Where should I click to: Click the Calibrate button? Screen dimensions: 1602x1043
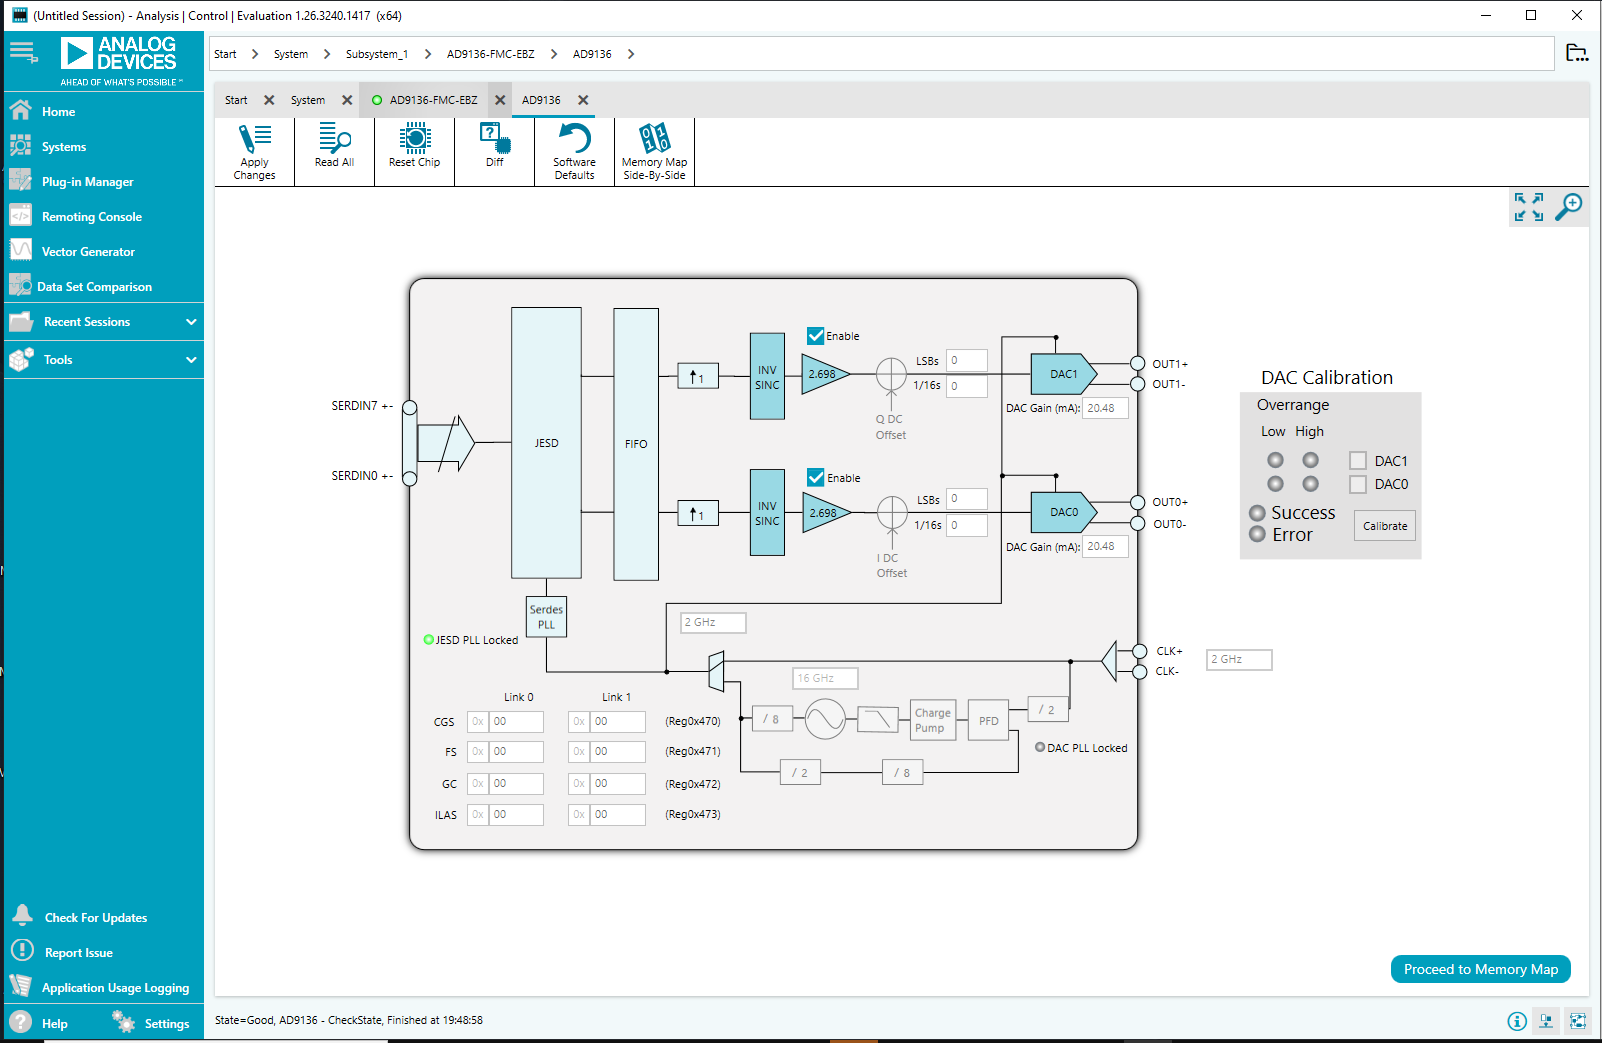[1384, 526]
